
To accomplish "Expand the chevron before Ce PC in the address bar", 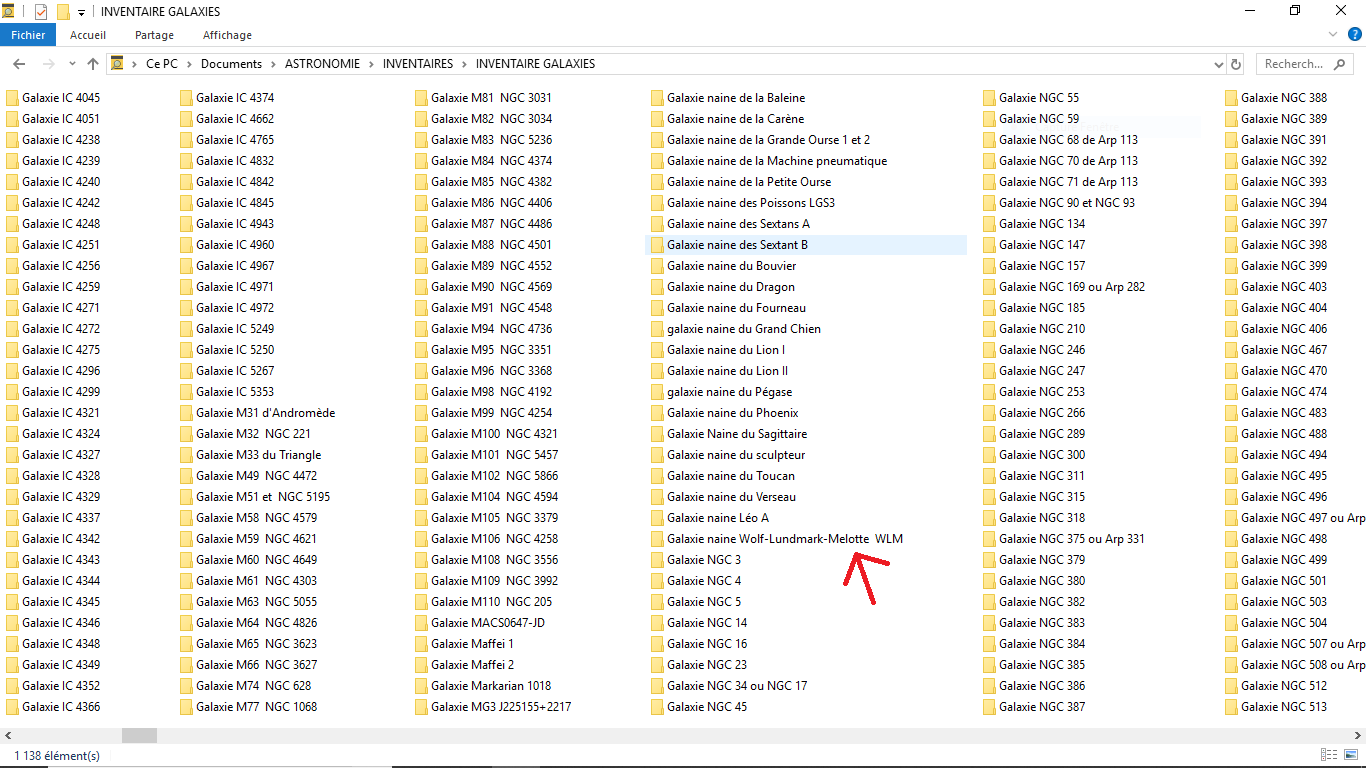I will pyautogui.click(x=135, y=64).
